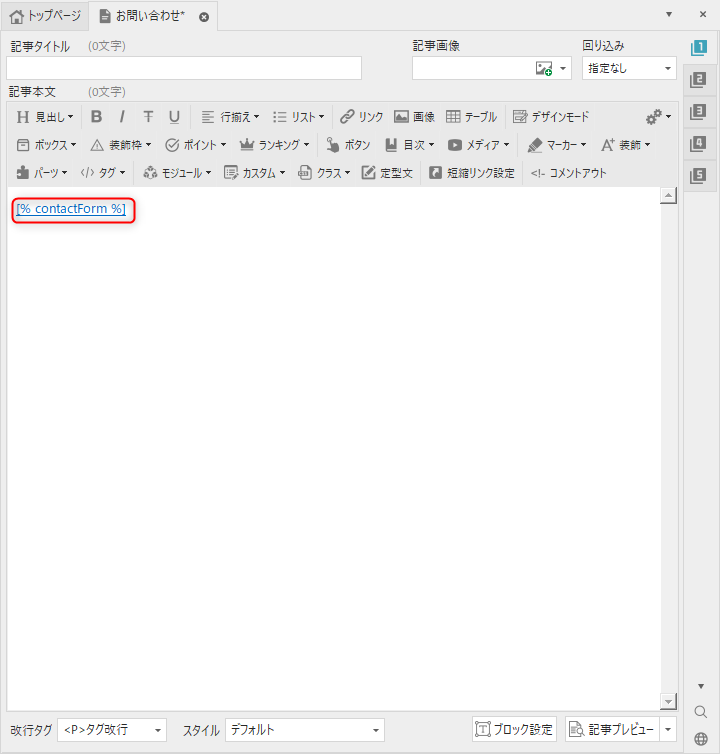720x754 pixels.
Task: Apply underline formatting
Action: point(174,117)
